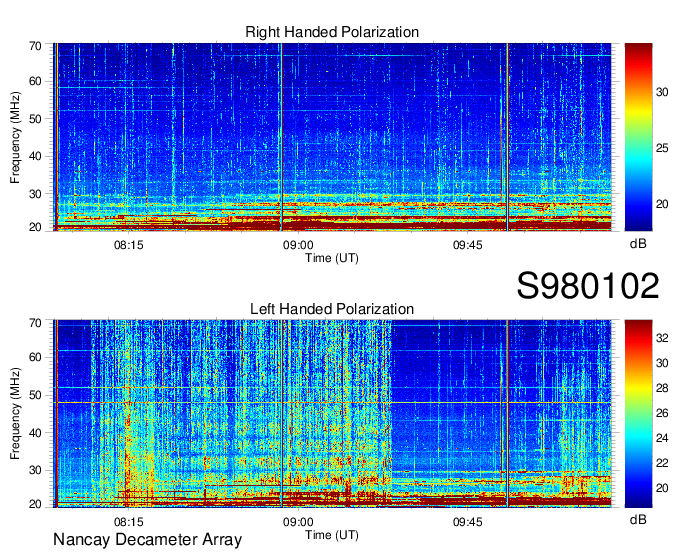The height and width of the screenshot is (552, 680).
Task: Click the right-handed spectrogram plot
Action: tap(332, 137)
